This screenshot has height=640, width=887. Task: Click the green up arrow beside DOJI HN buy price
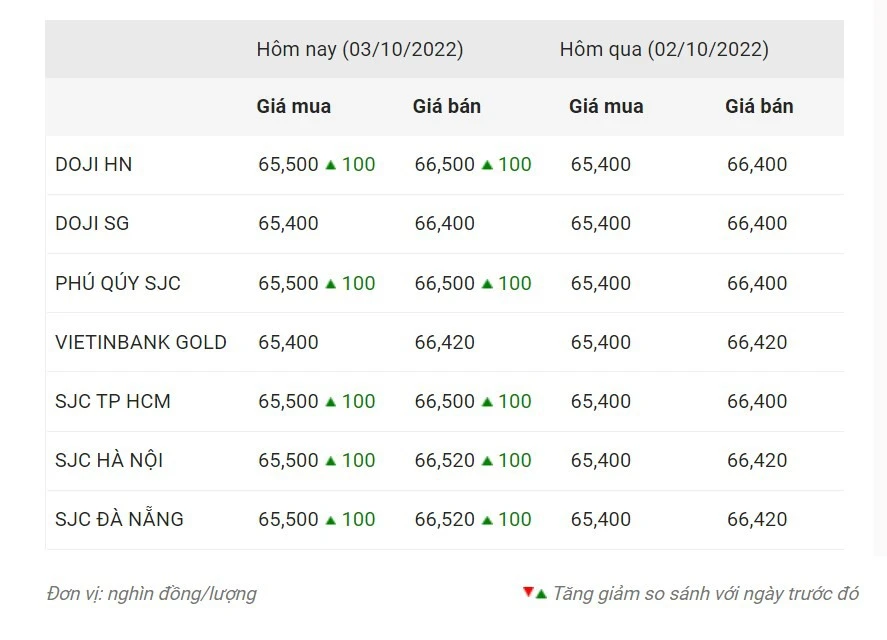[331, 165]
